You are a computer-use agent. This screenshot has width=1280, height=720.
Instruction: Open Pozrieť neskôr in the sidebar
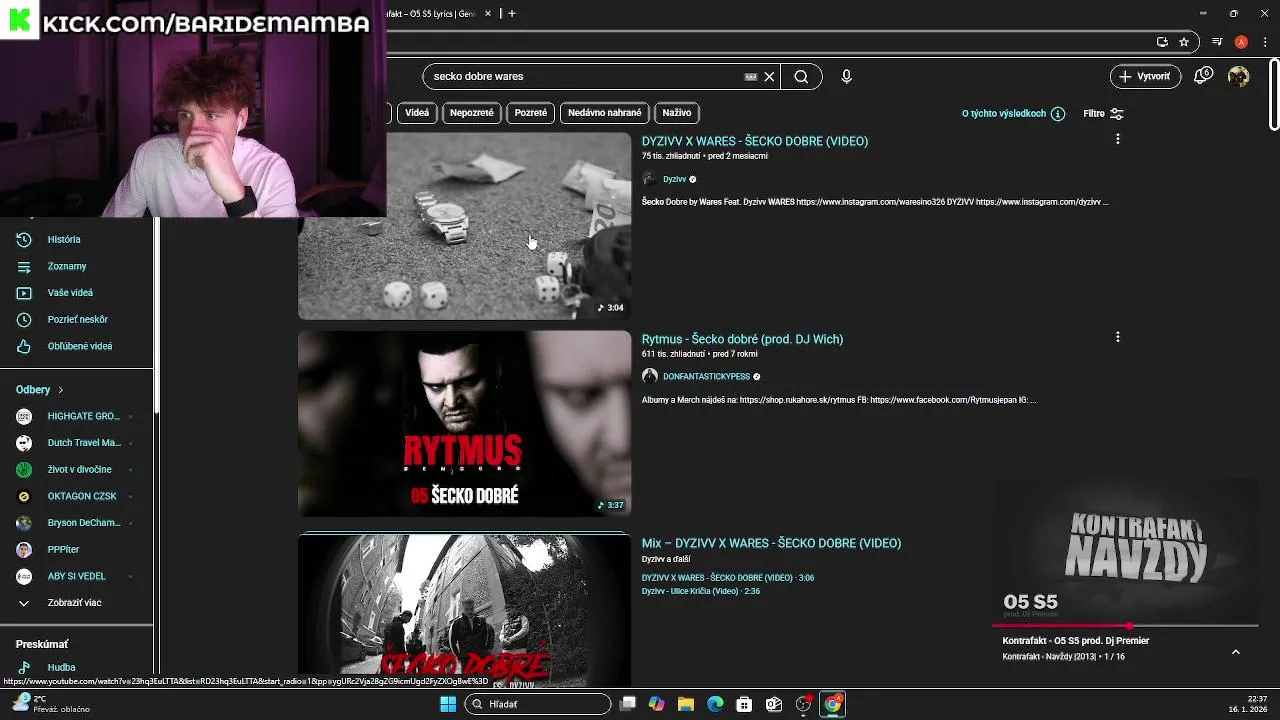point(76,319)
